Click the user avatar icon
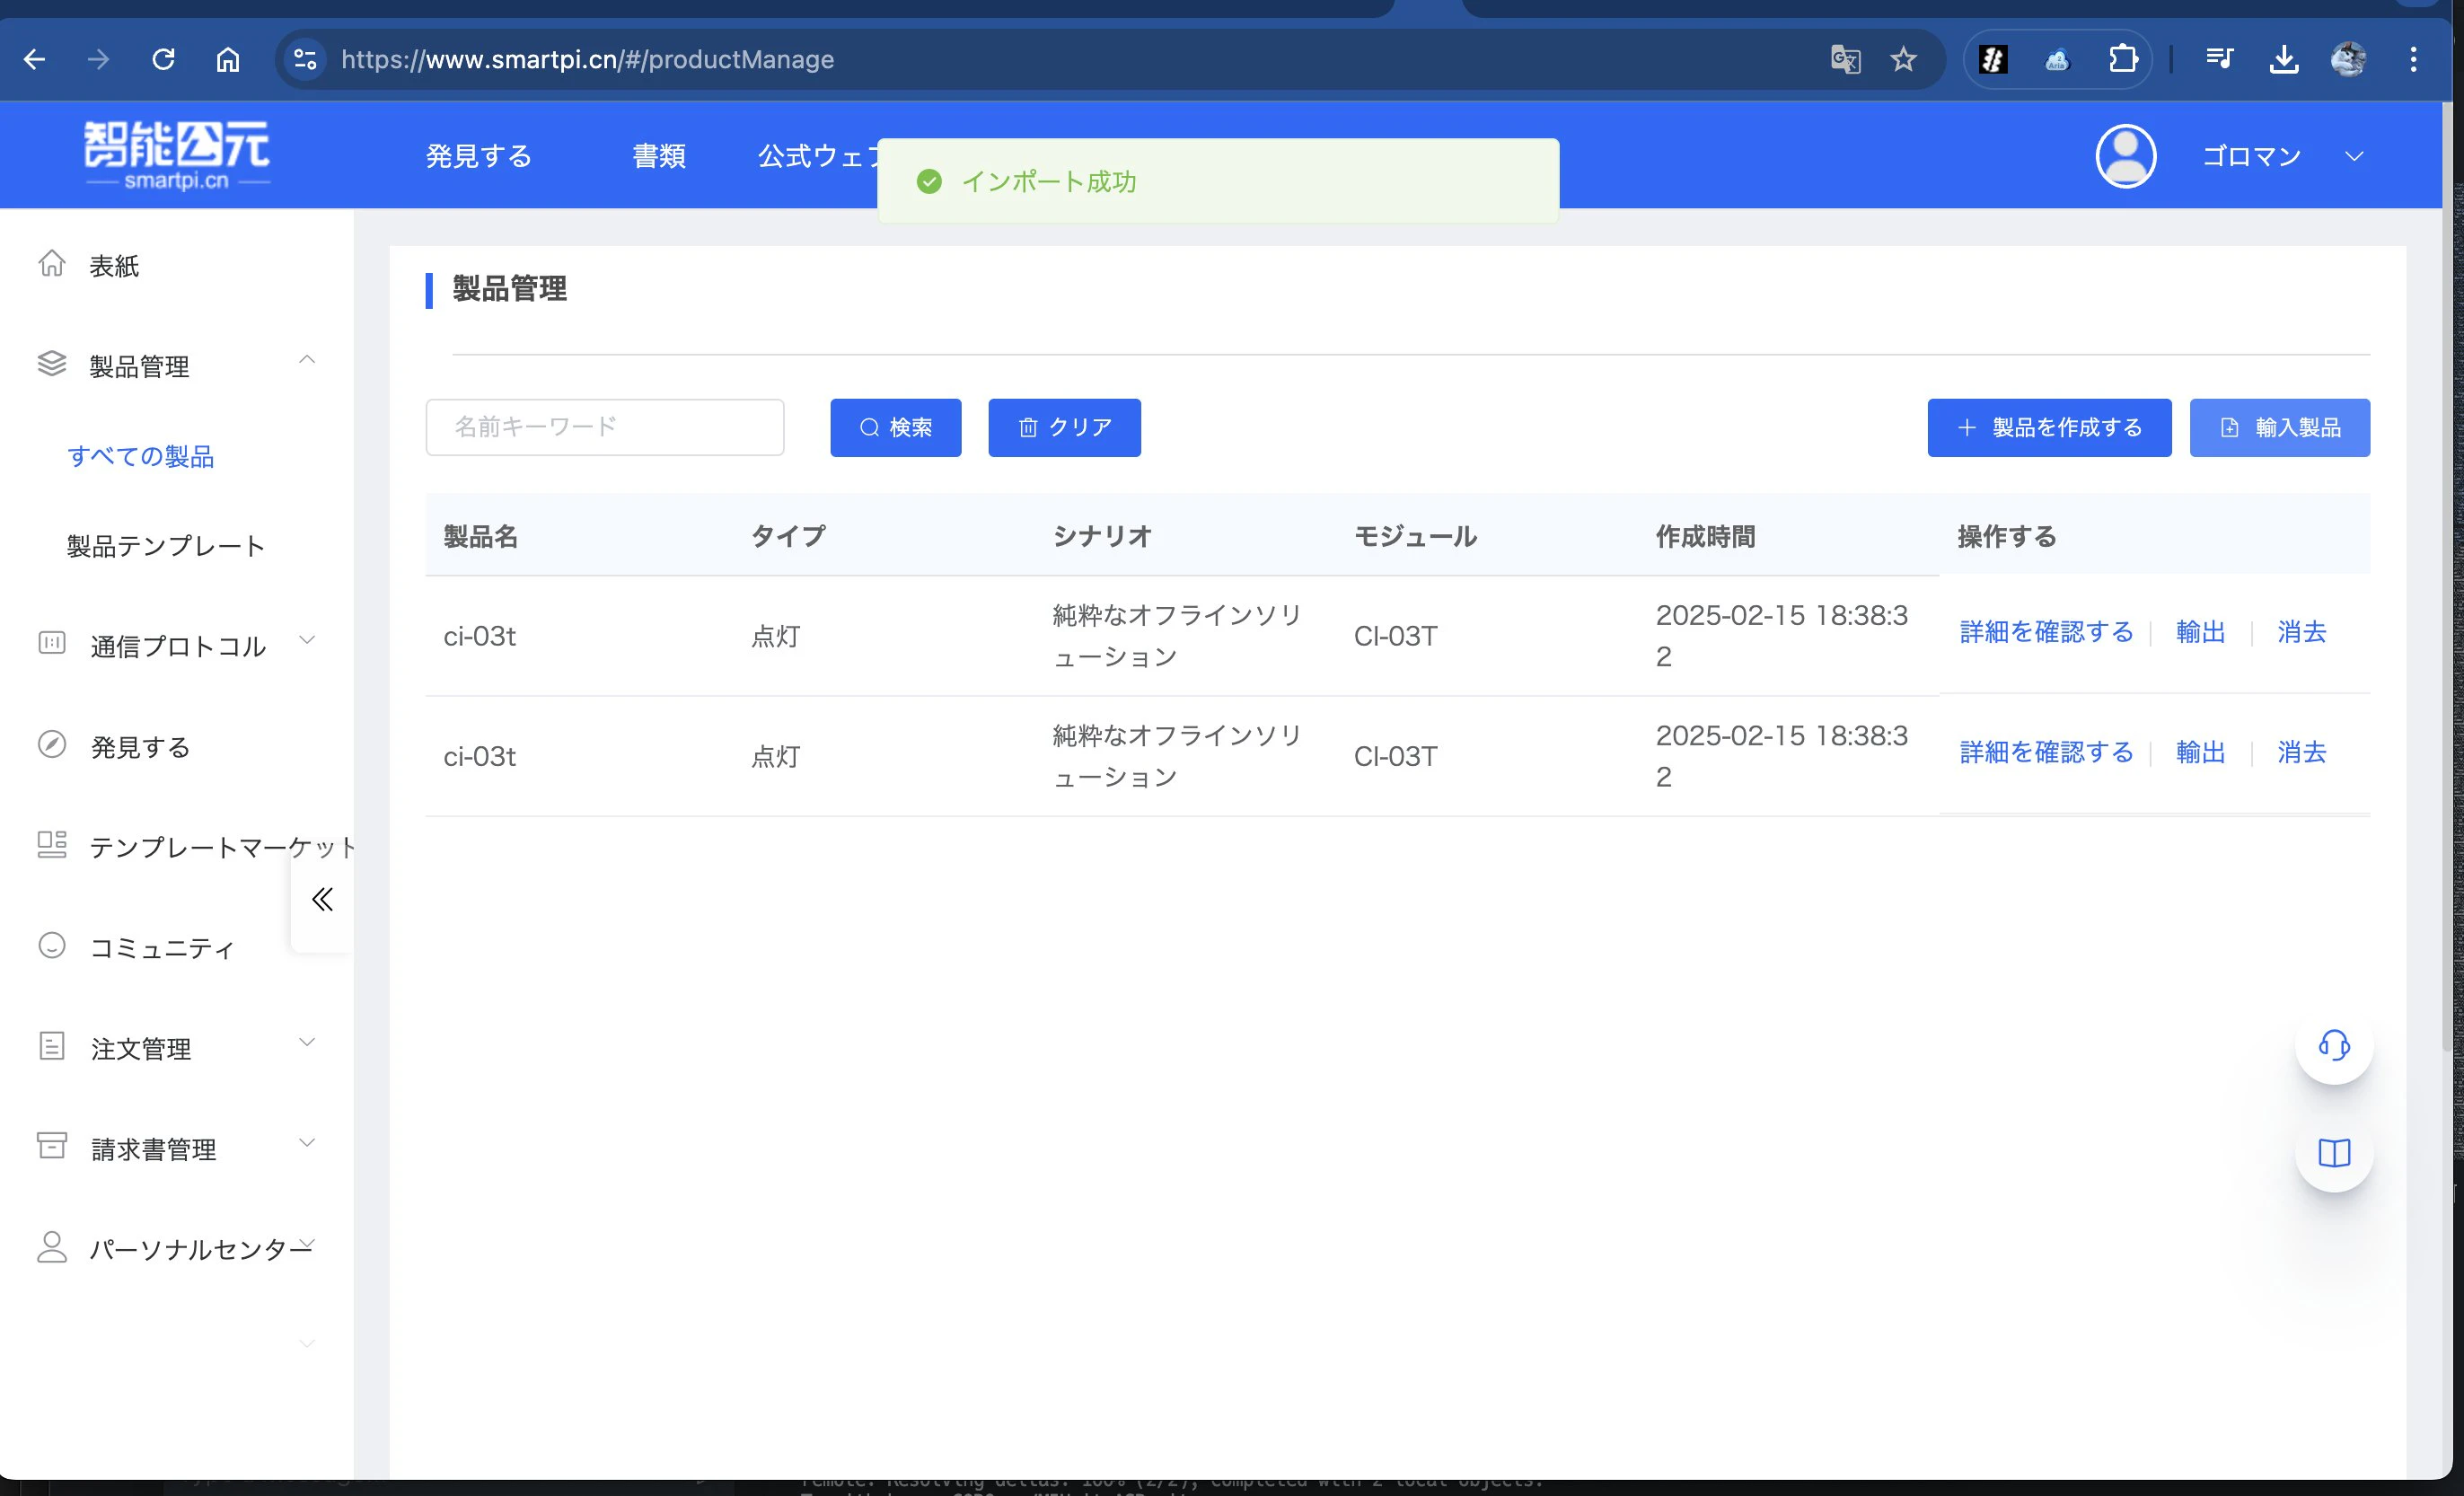This screenshot has width=2464, height=1496. [2125, 156]
